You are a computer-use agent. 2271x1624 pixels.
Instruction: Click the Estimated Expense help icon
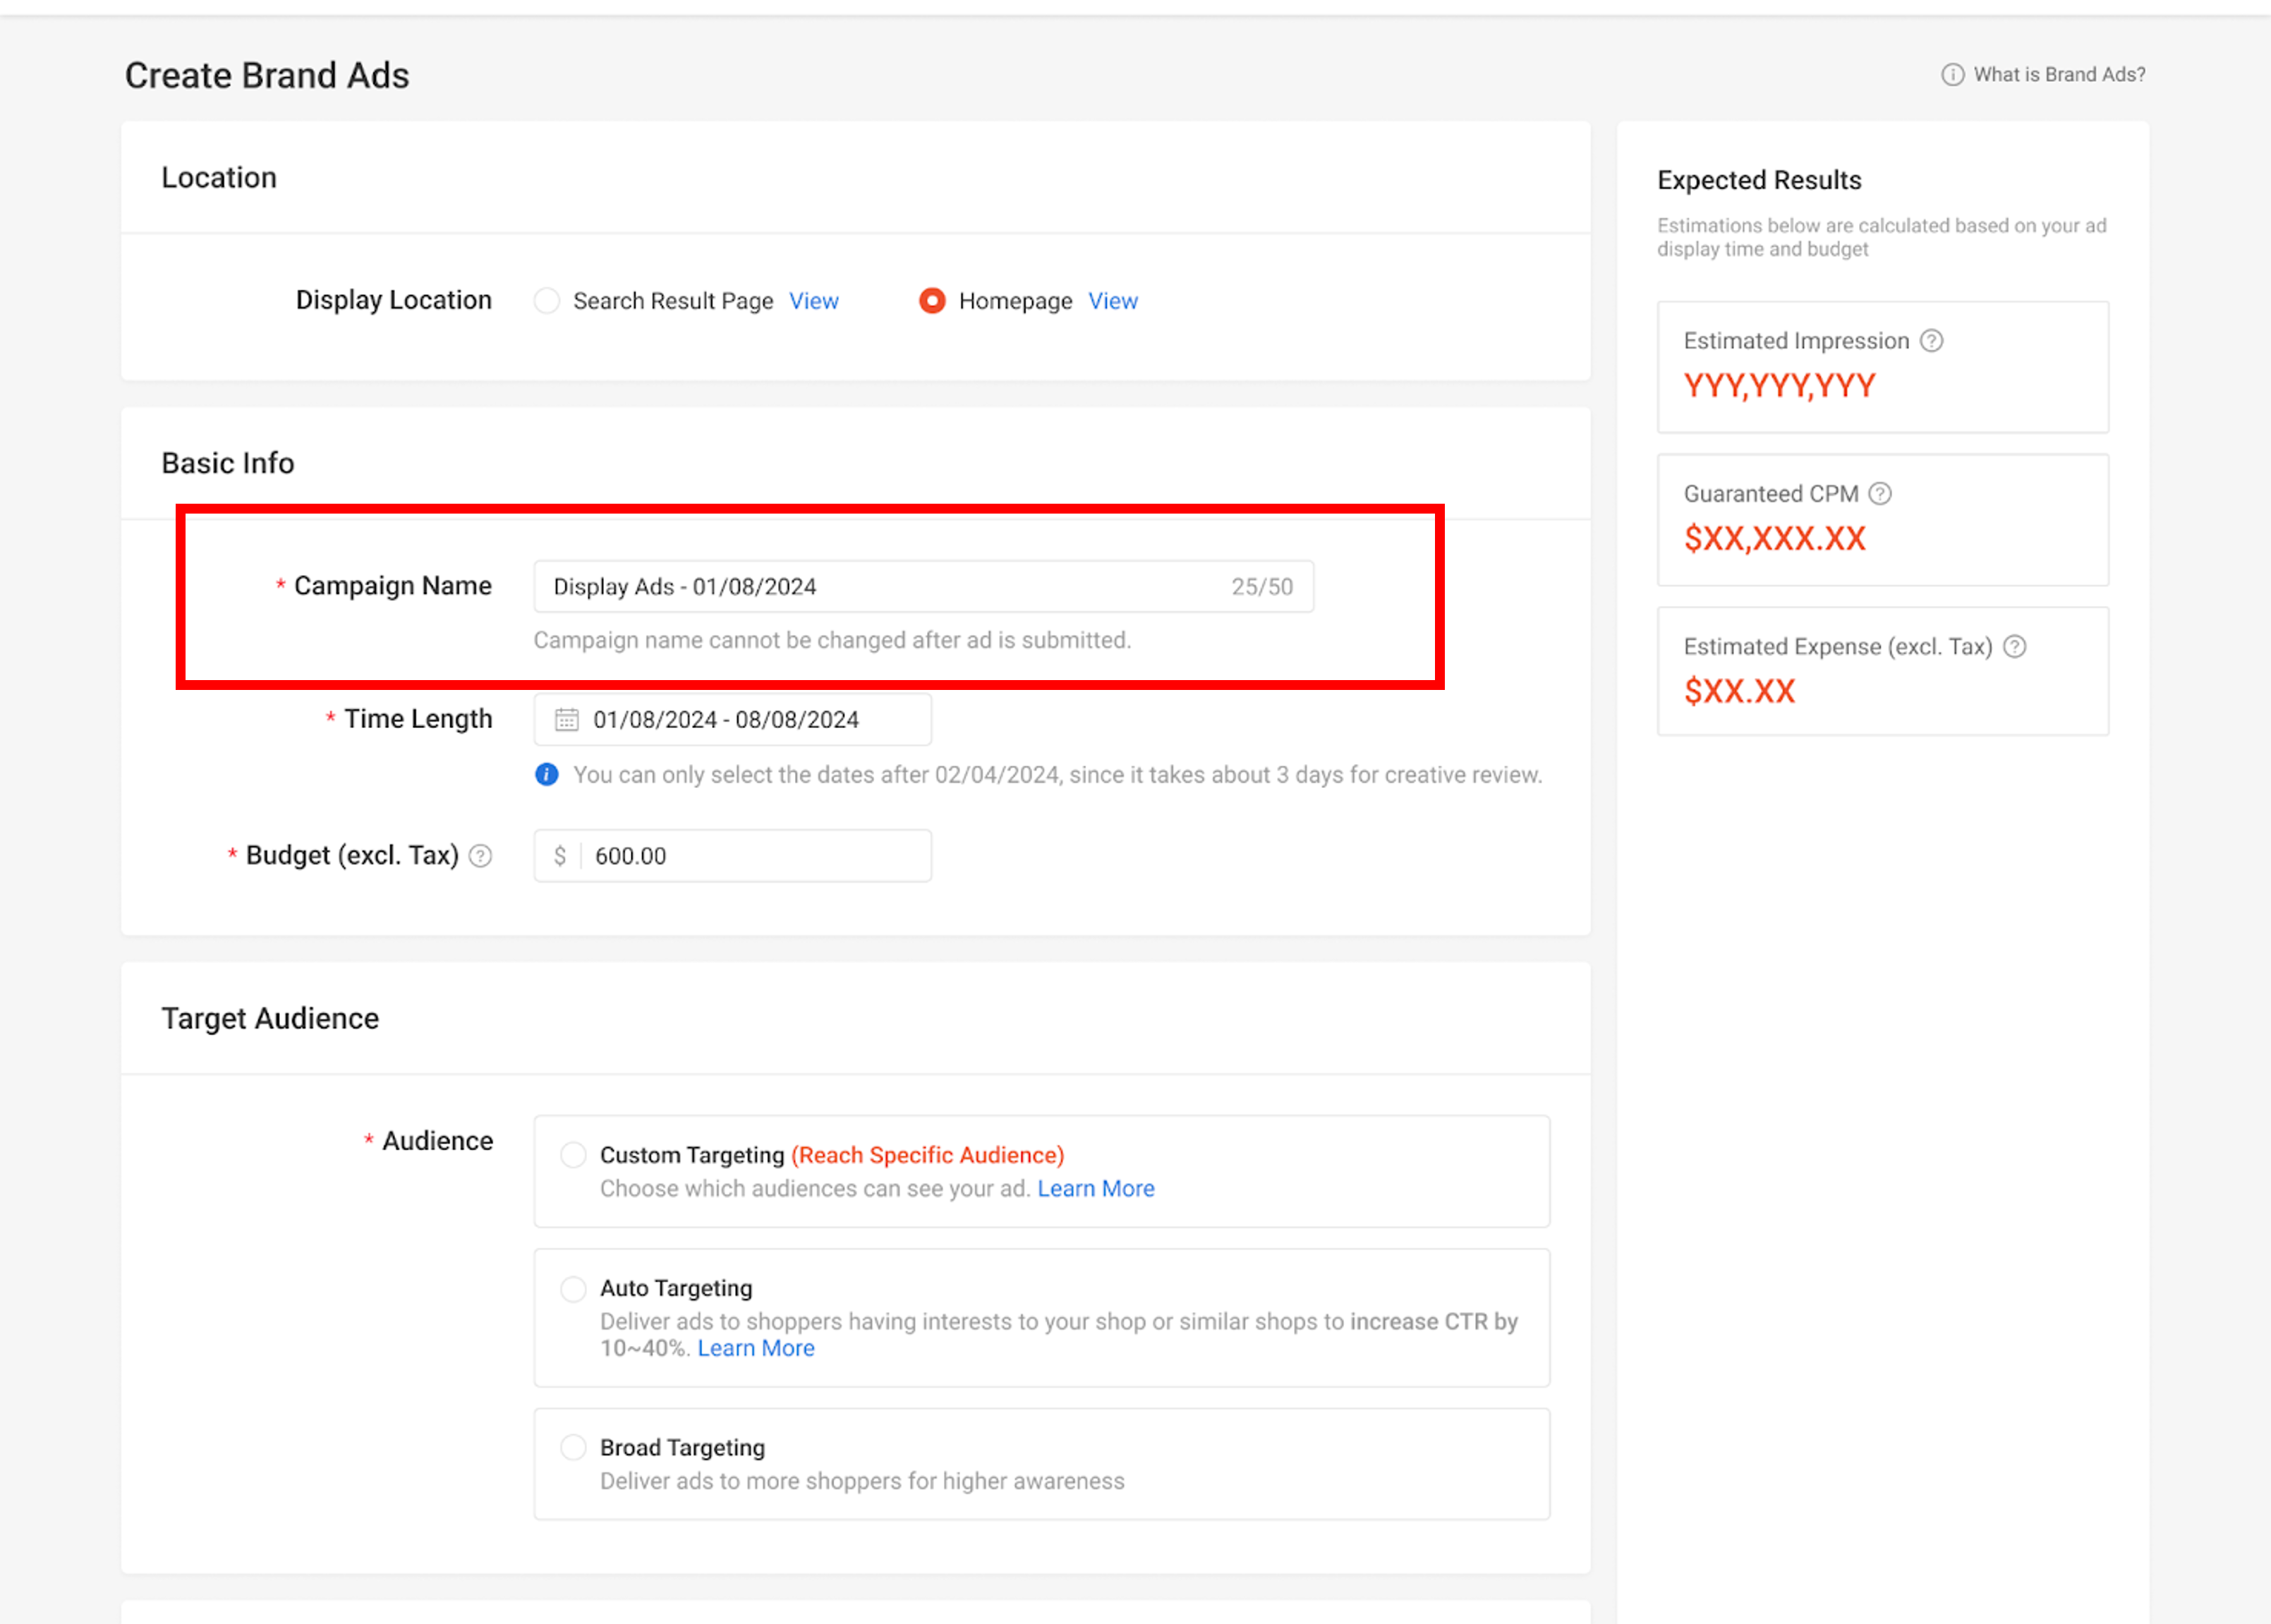tap(2016, 647)
